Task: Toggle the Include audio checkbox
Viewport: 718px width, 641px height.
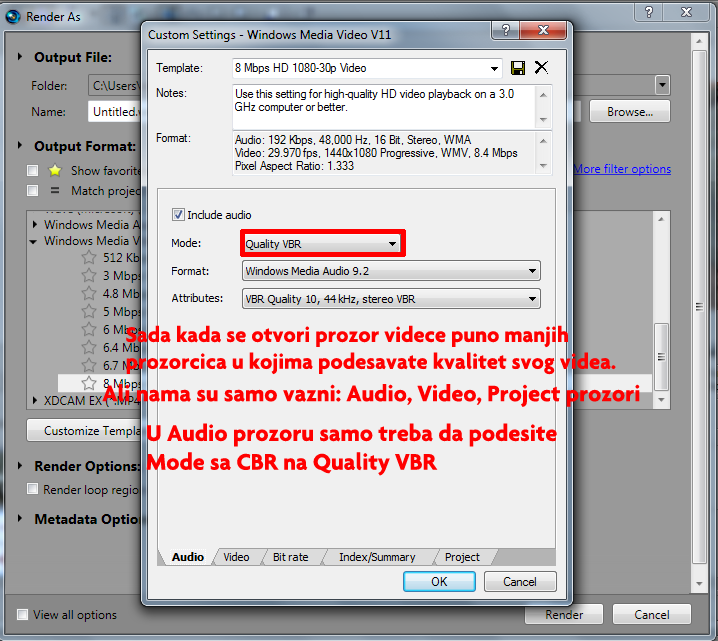Action: [x=178, y=214]
